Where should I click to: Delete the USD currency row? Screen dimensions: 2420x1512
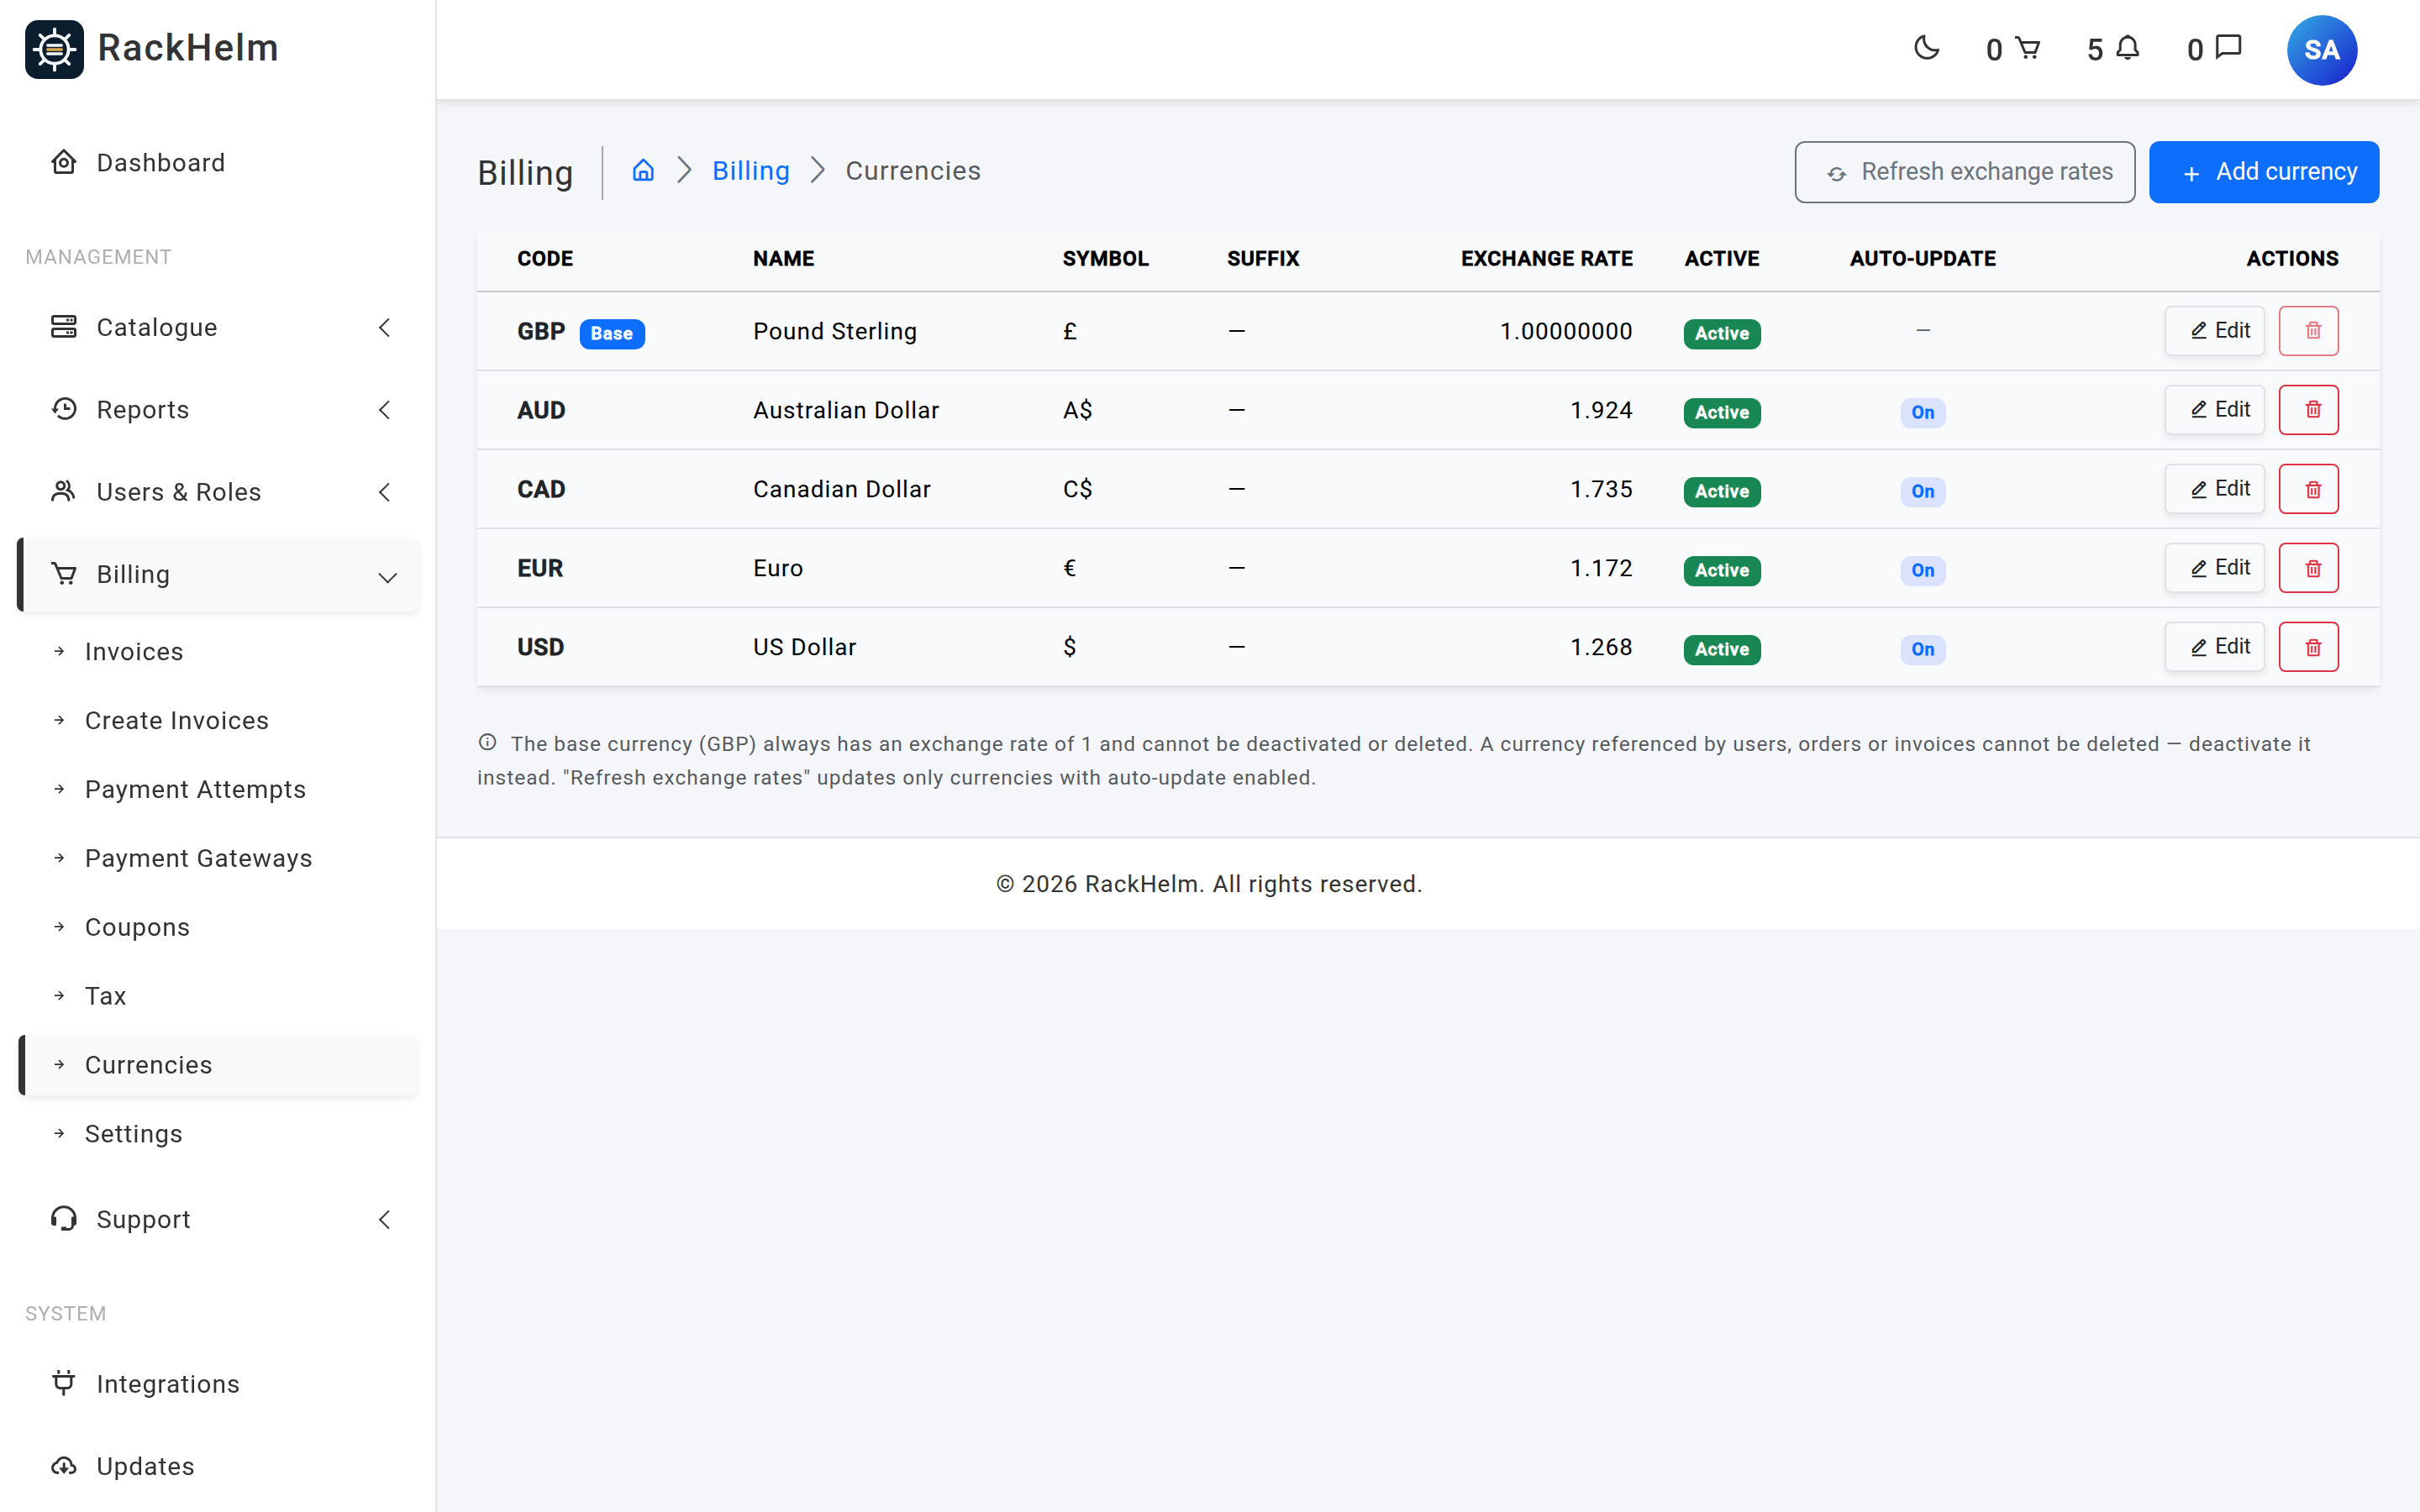tap(2309, 647)
